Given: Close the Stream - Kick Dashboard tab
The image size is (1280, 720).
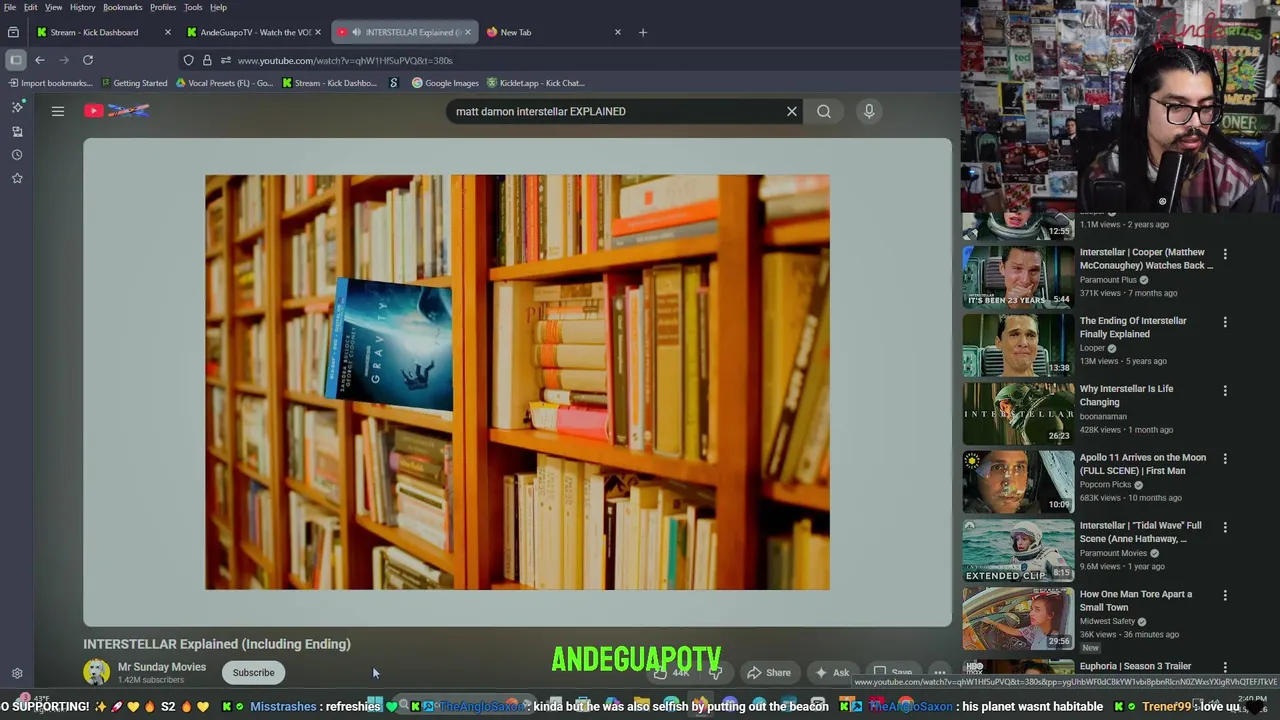Looking at the screenshot, I should click(x=167, y=32).
